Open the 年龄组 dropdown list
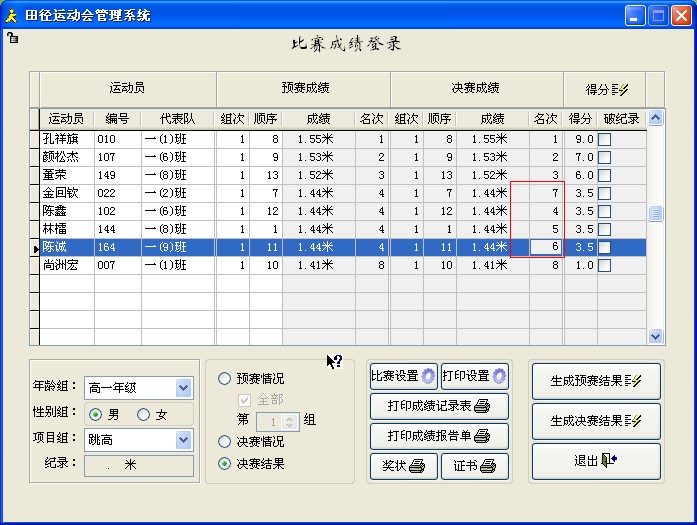The height and width of the screenshot is (525, 697). [183, 388]
